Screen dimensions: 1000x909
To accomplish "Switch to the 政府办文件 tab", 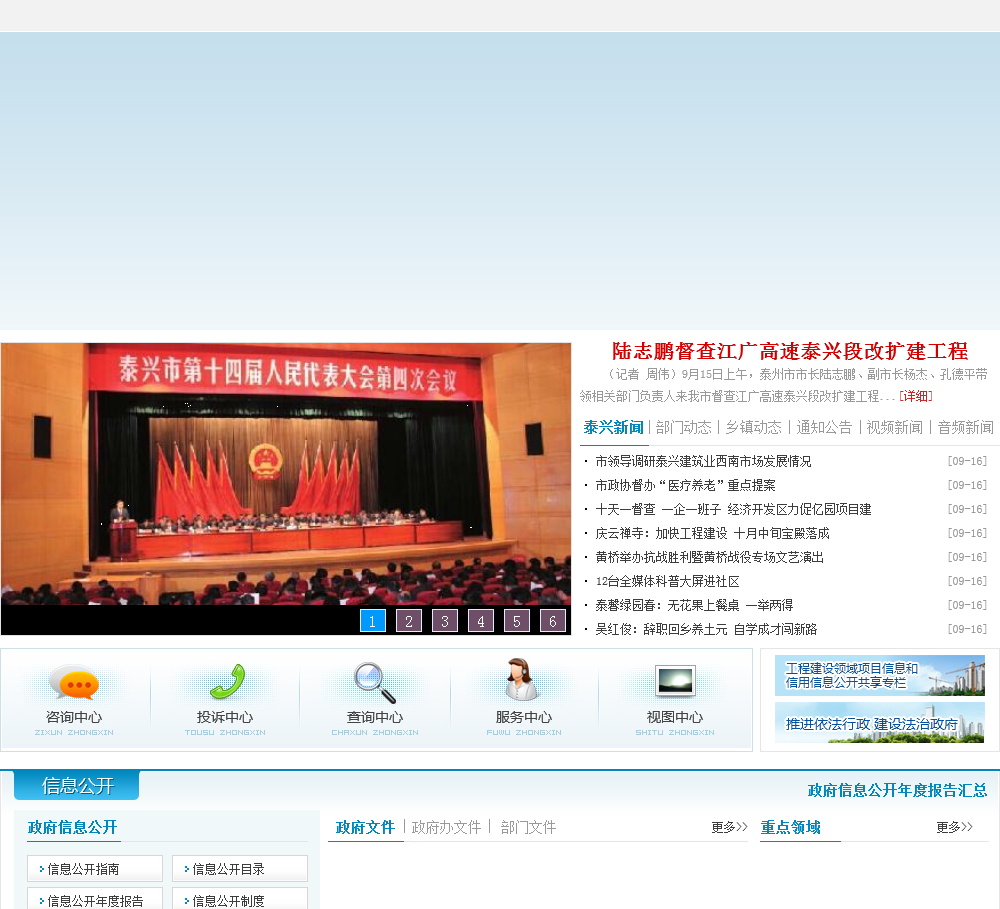I will [x=446, y=827].
